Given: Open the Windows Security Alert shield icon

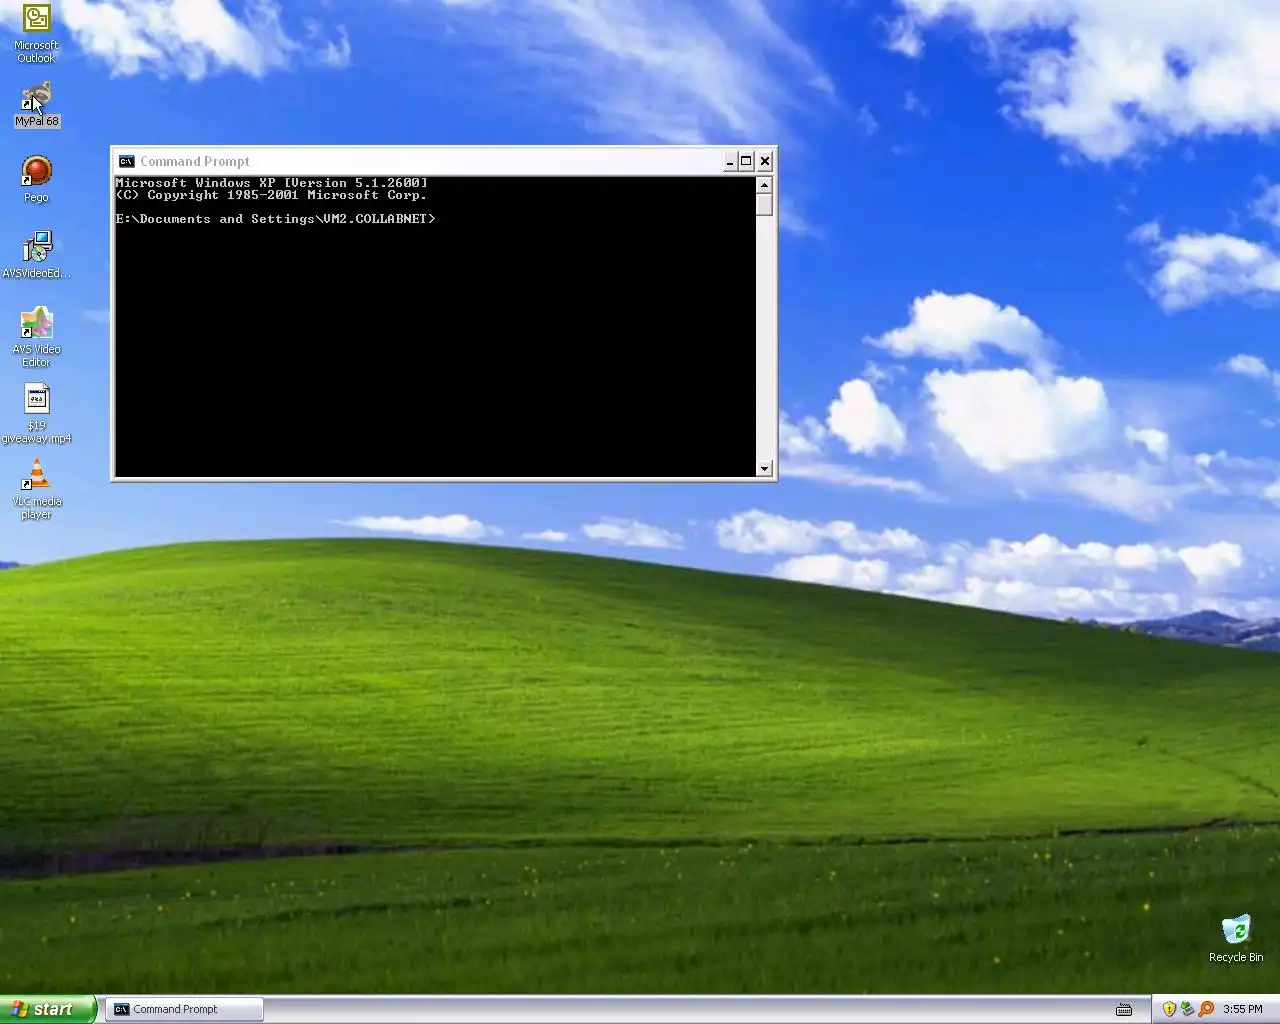Looking at the screenshot, I should (1168, 1009).
